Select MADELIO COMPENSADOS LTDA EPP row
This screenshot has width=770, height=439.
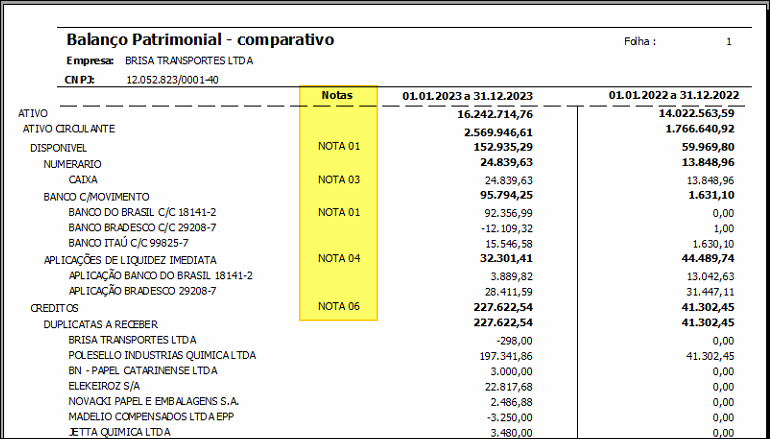point(151,417)
